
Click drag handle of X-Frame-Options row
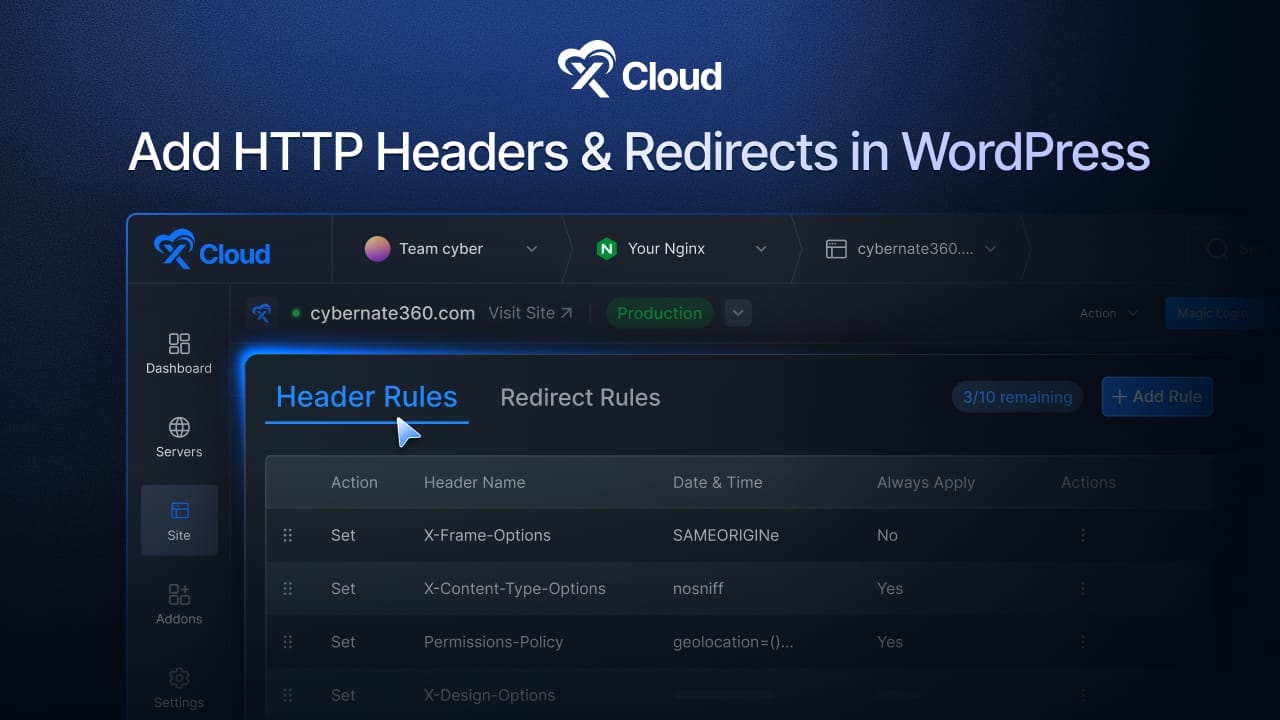(288, 535)
